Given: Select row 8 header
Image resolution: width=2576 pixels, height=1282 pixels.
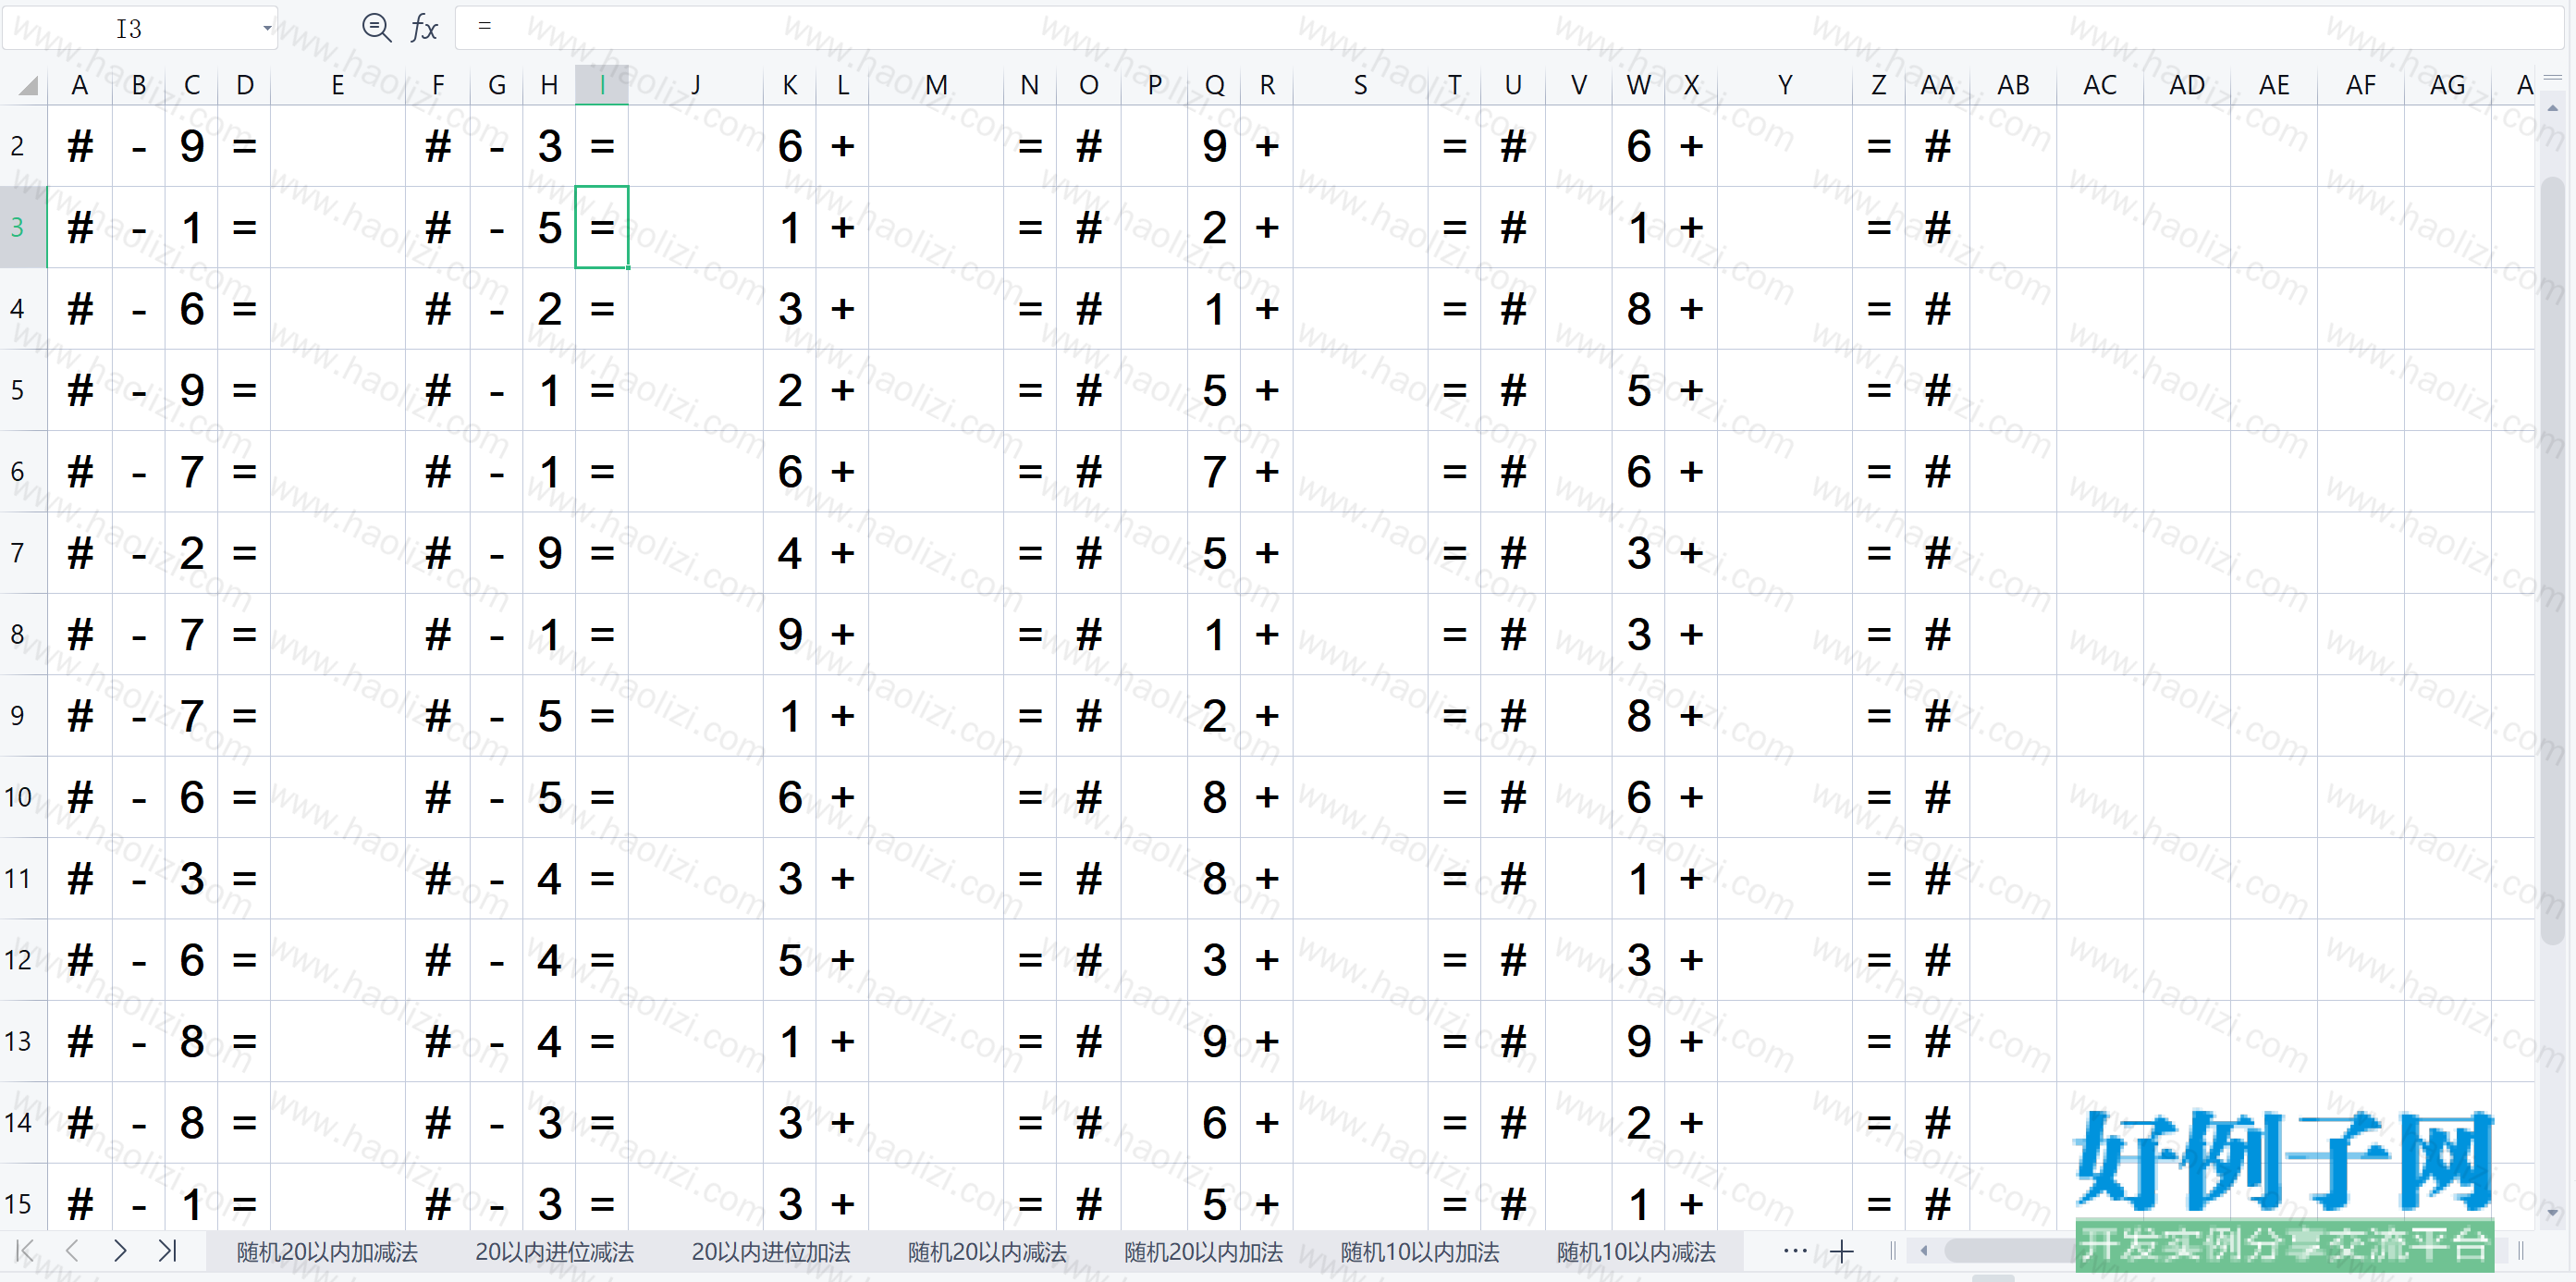Looking at the screenshot, I should 23,634.
